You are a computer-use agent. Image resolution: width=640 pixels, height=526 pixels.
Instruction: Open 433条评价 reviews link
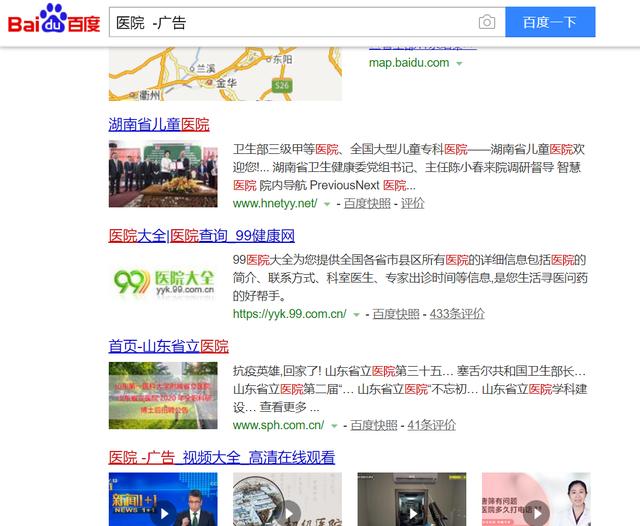tap(457, 314)
